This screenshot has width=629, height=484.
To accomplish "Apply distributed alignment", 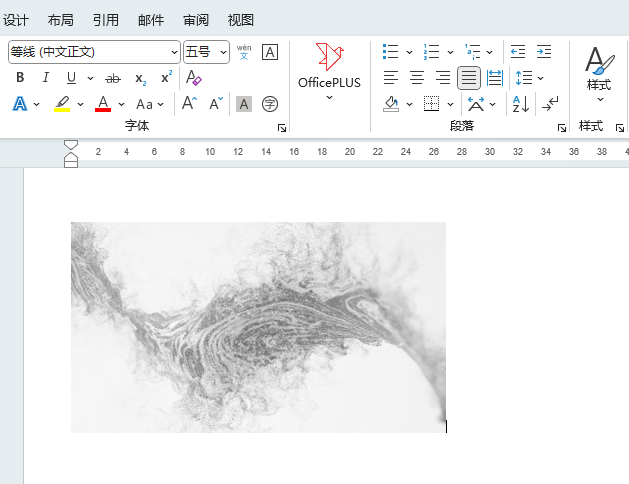I will (495, 77).
